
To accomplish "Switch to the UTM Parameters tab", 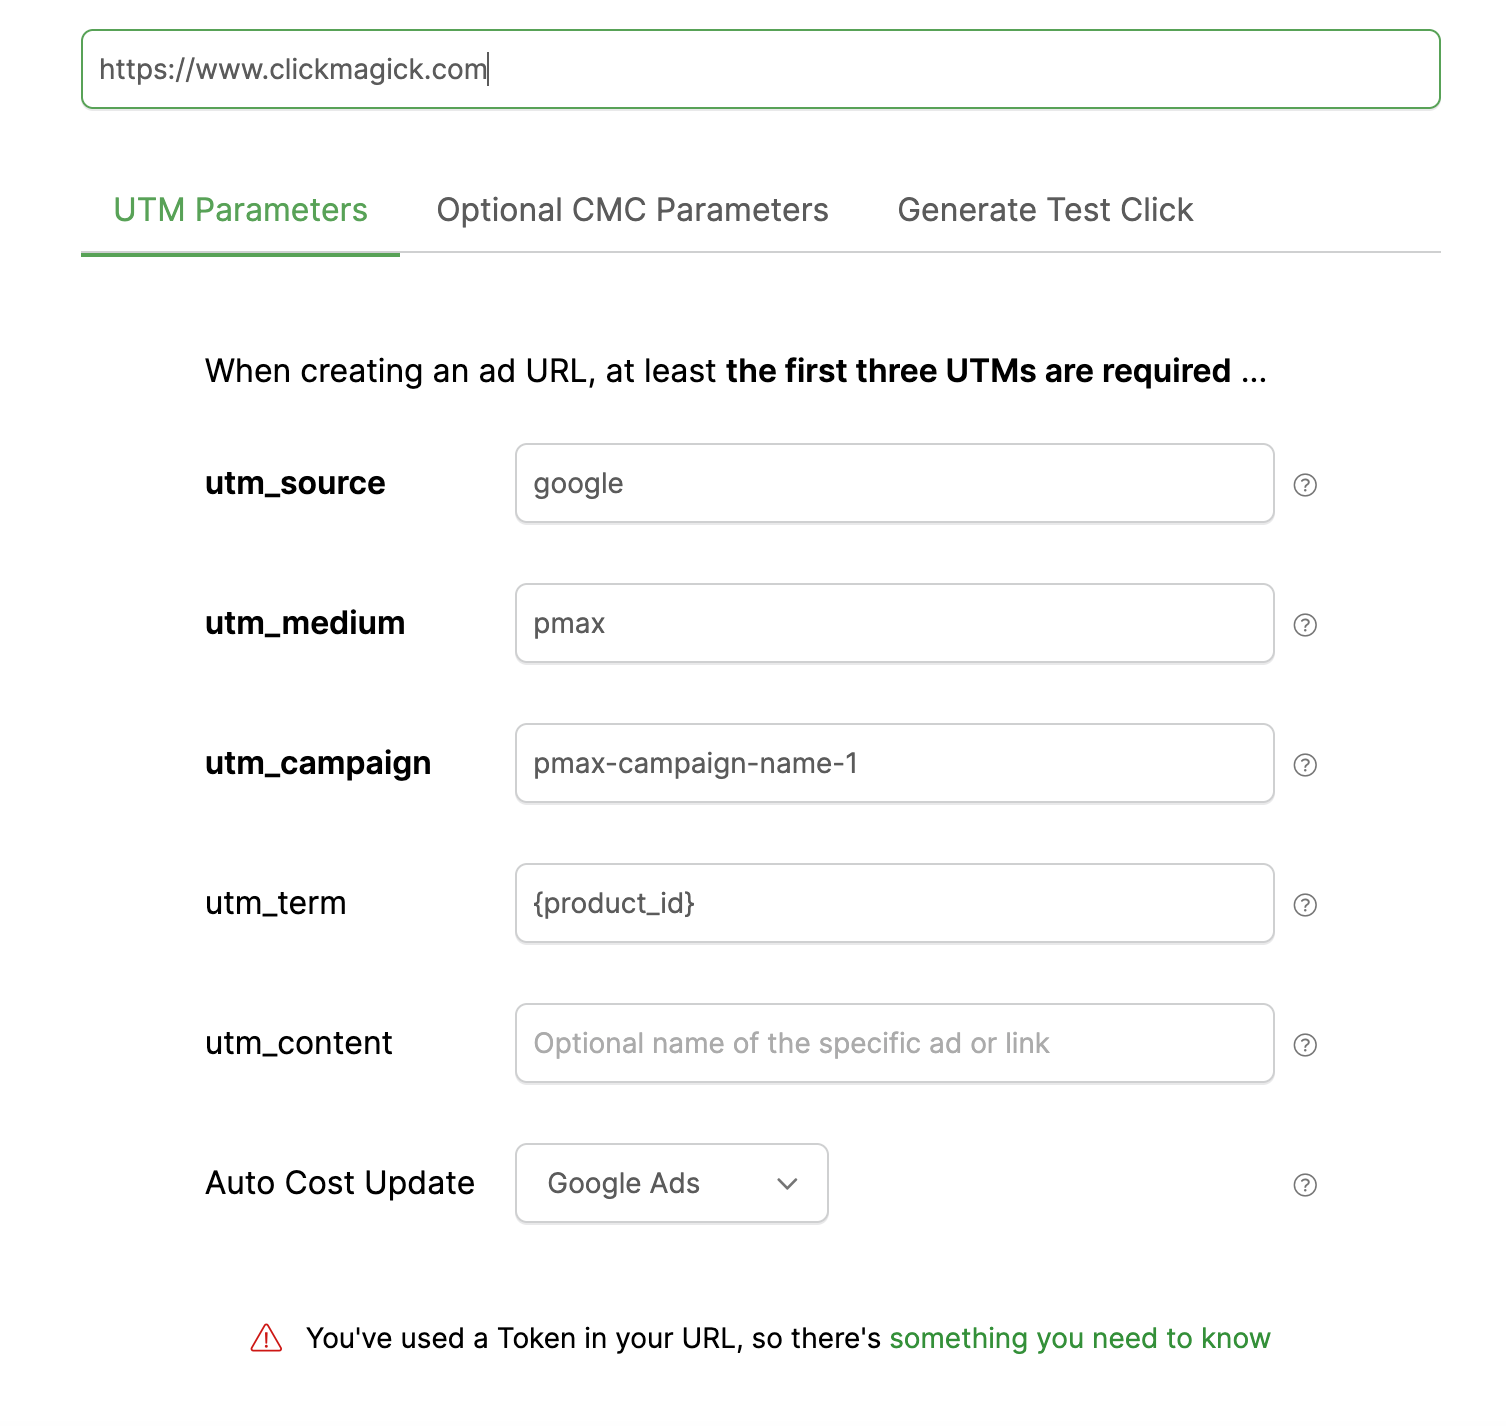I will click(x=240, y=210).
